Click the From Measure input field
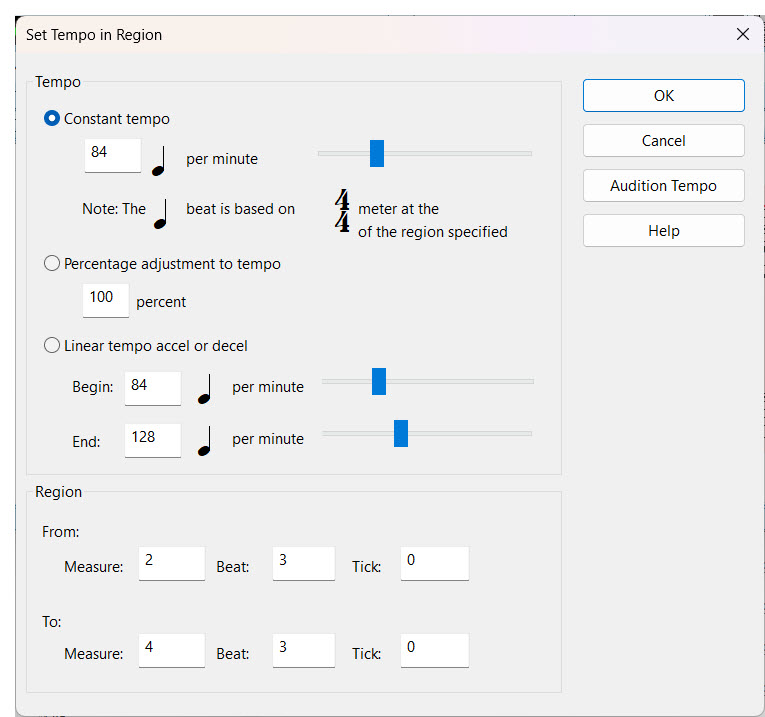 tap(171, 563)
